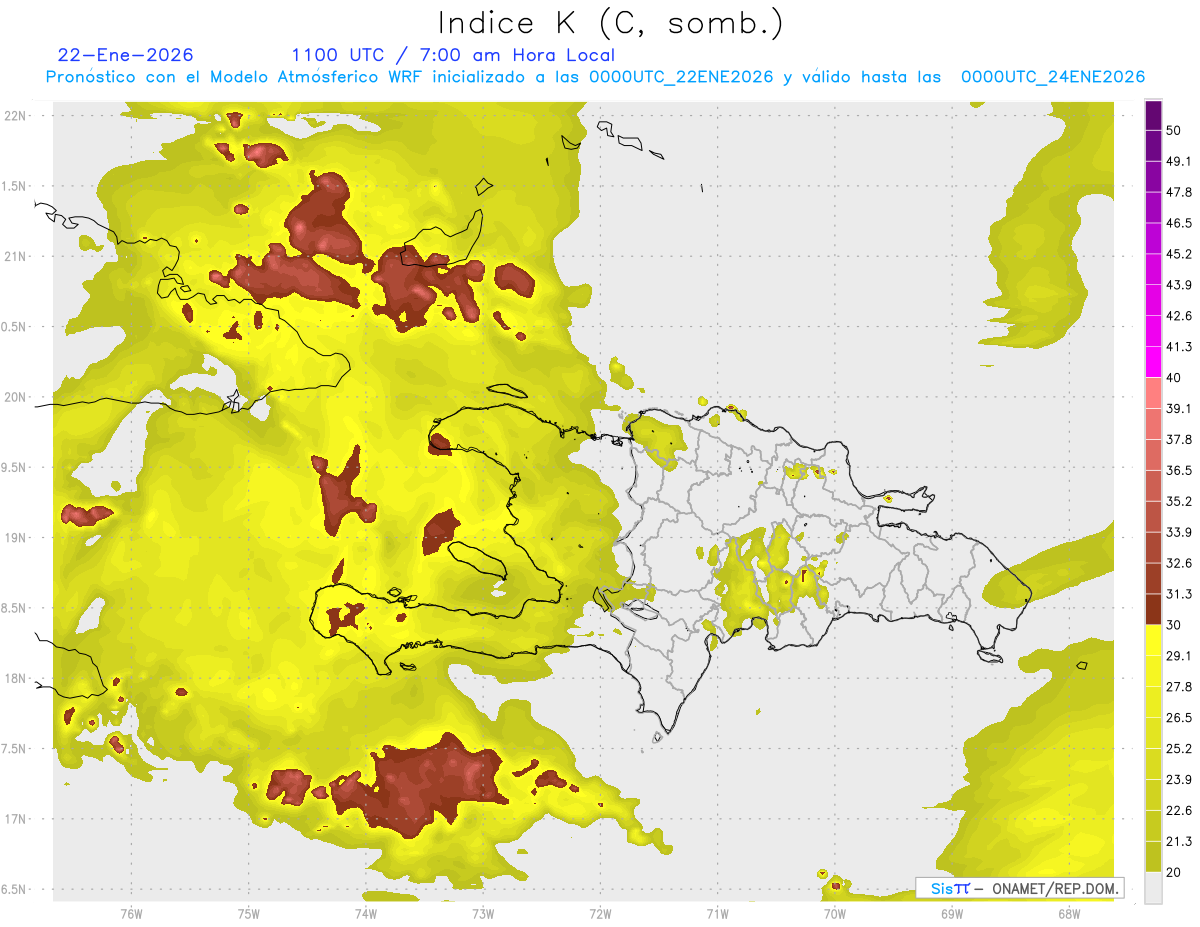Click the '43.9' scale value
Viewport: 1200px width, 927px height.
1179,285
